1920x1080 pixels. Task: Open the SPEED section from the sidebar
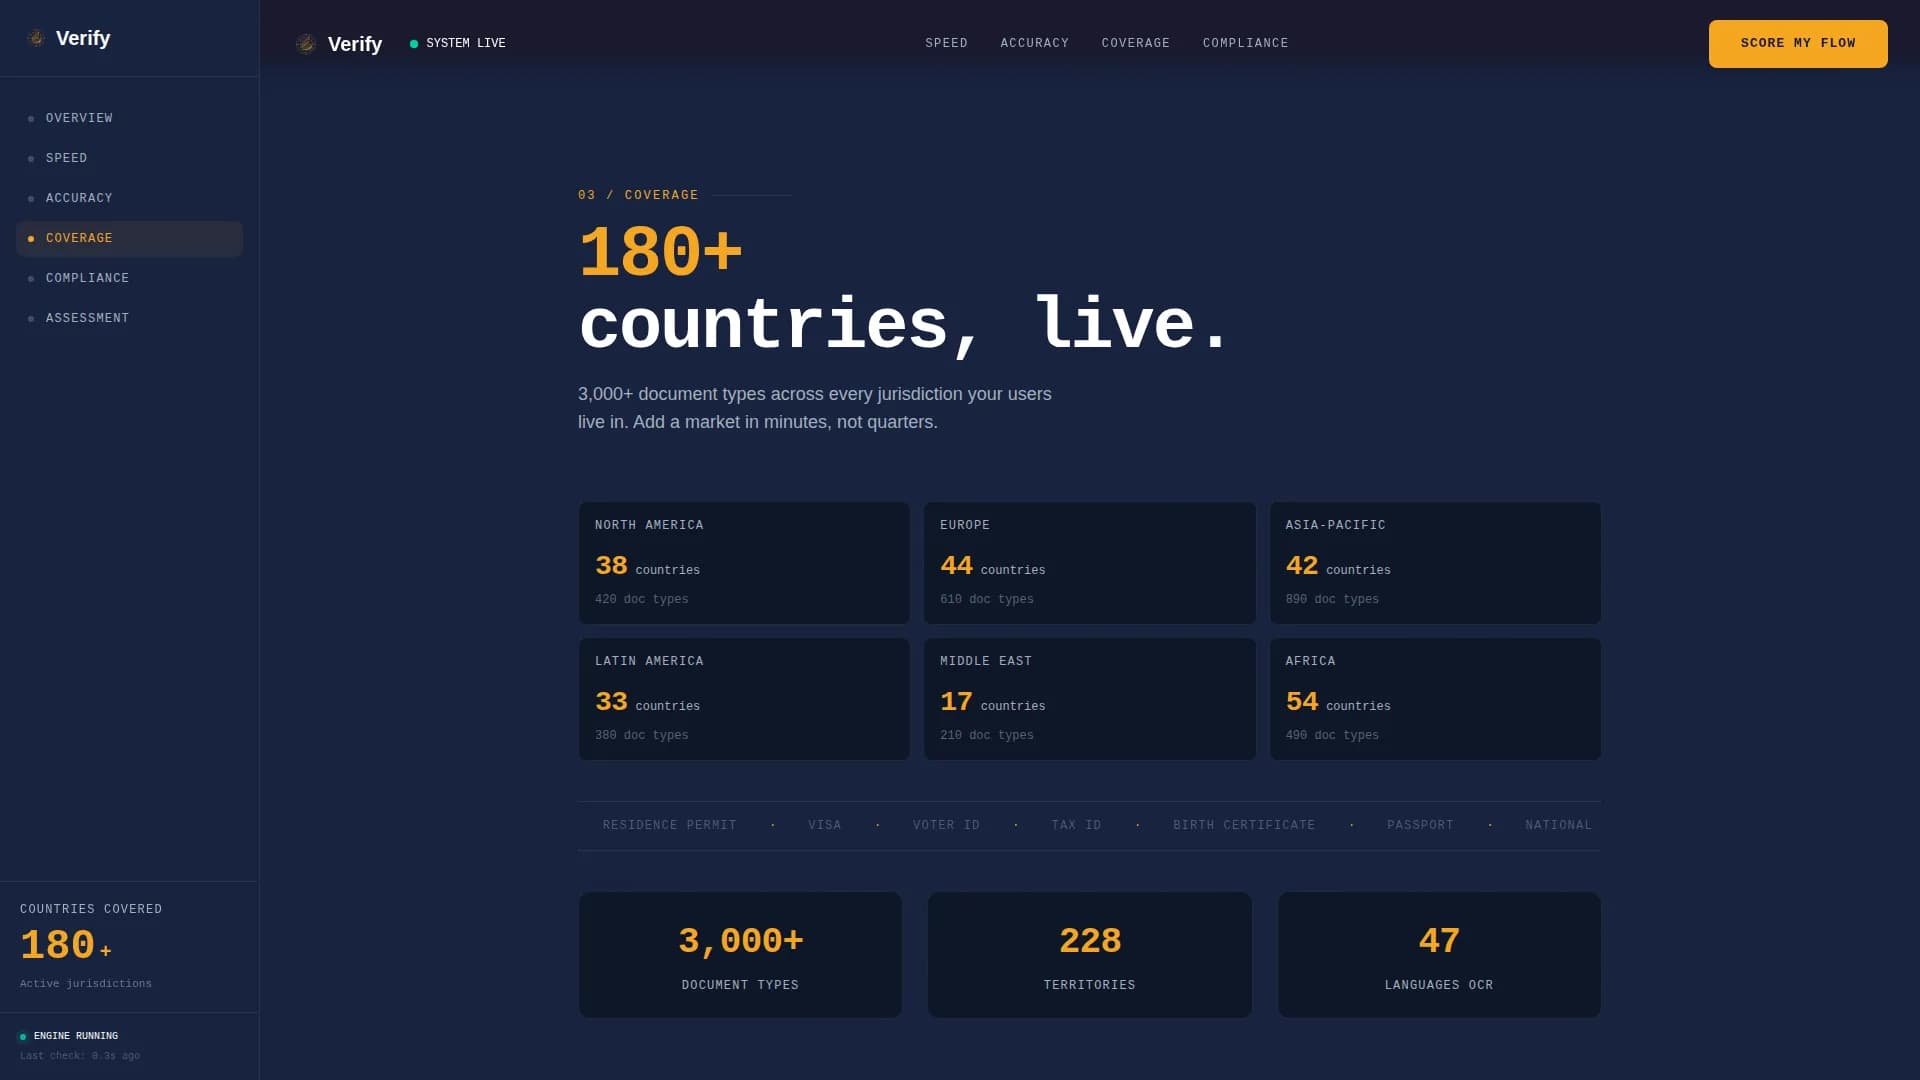click(66, 158)
